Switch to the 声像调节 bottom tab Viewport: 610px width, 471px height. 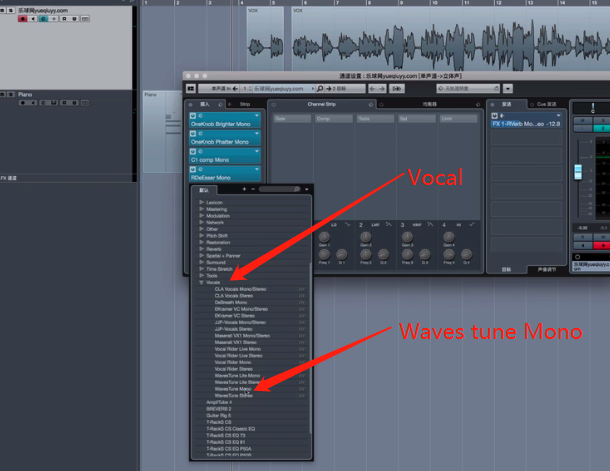click(x=547, y=270)
